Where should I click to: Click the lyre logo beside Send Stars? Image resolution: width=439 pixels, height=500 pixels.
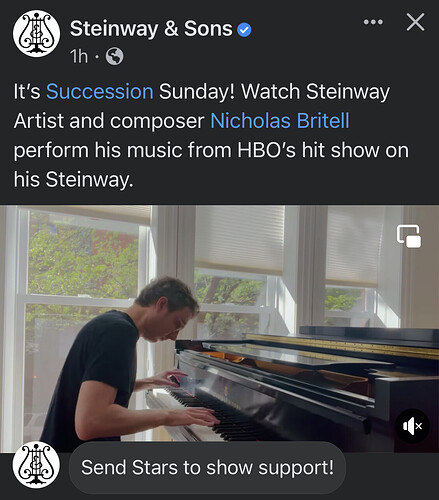[36, 465]
